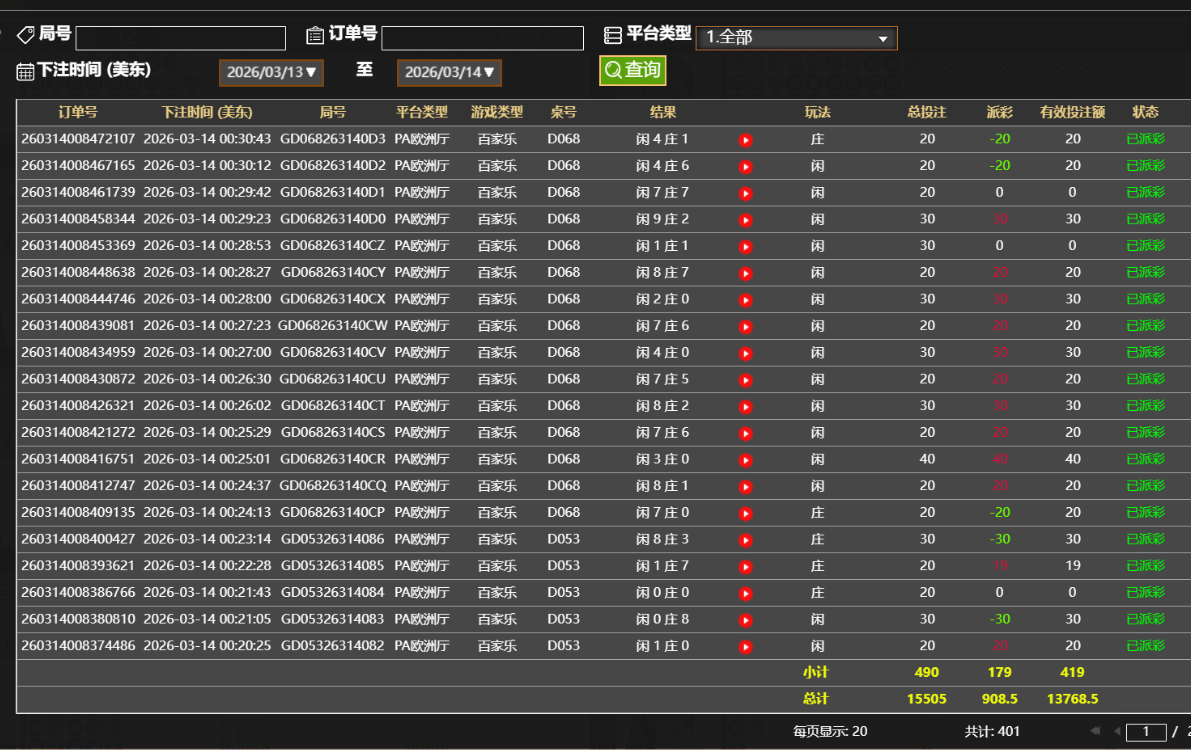Open the 平台类型 dropdown showing 1.全部
This screenshot has width=1191, height=750.
coord(796,38)
